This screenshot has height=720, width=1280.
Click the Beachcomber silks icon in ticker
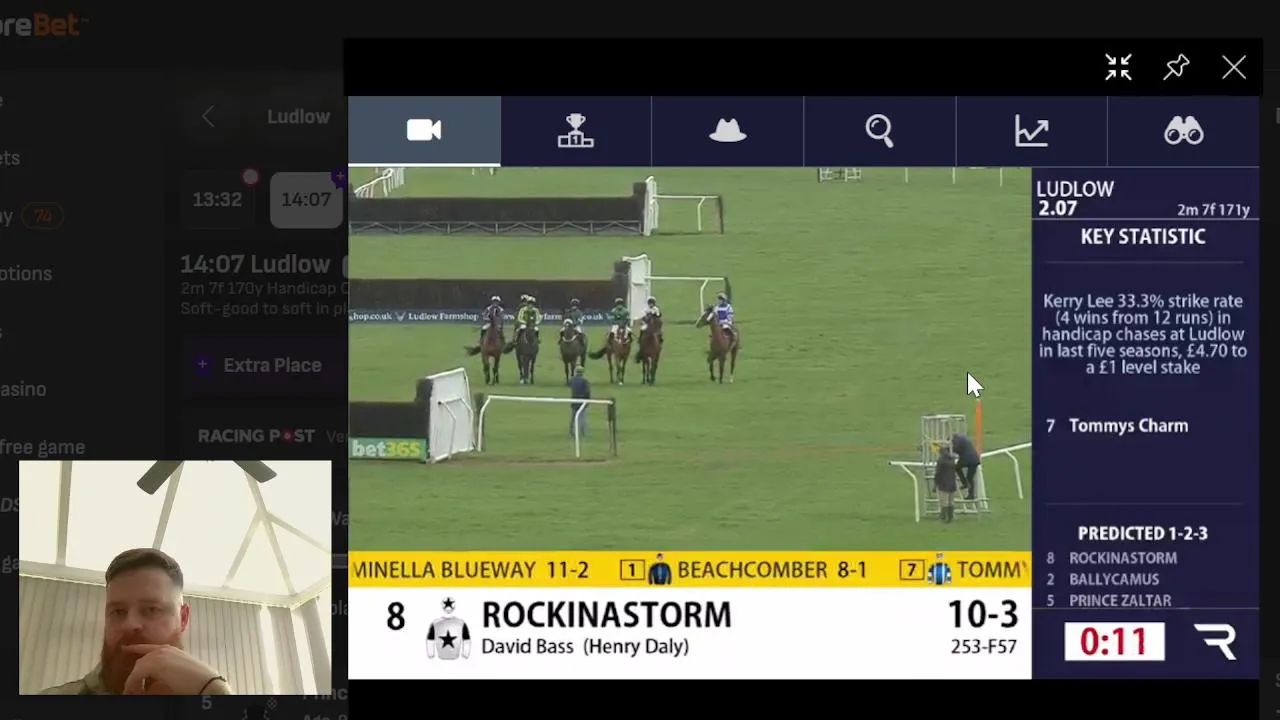coord(659,570)
